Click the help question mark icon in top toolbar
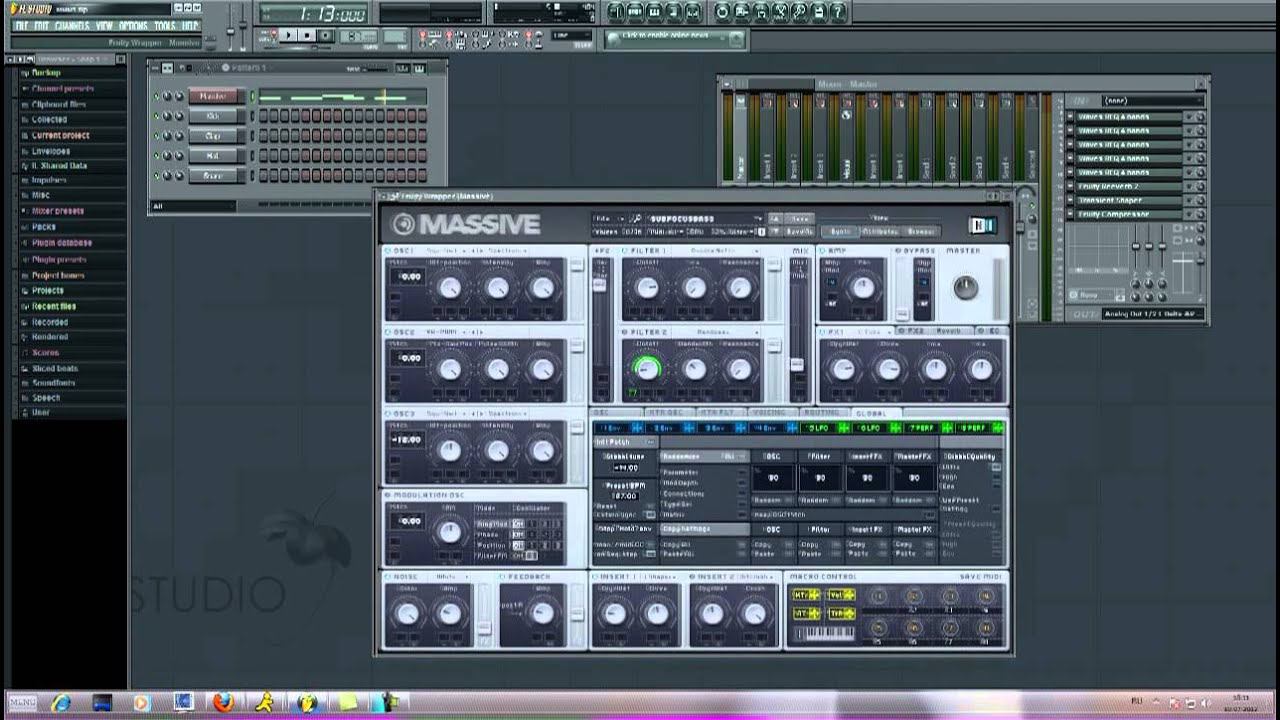Viewport: 1280px width, 720px height. pyautogui.click(x=837, y=12)
